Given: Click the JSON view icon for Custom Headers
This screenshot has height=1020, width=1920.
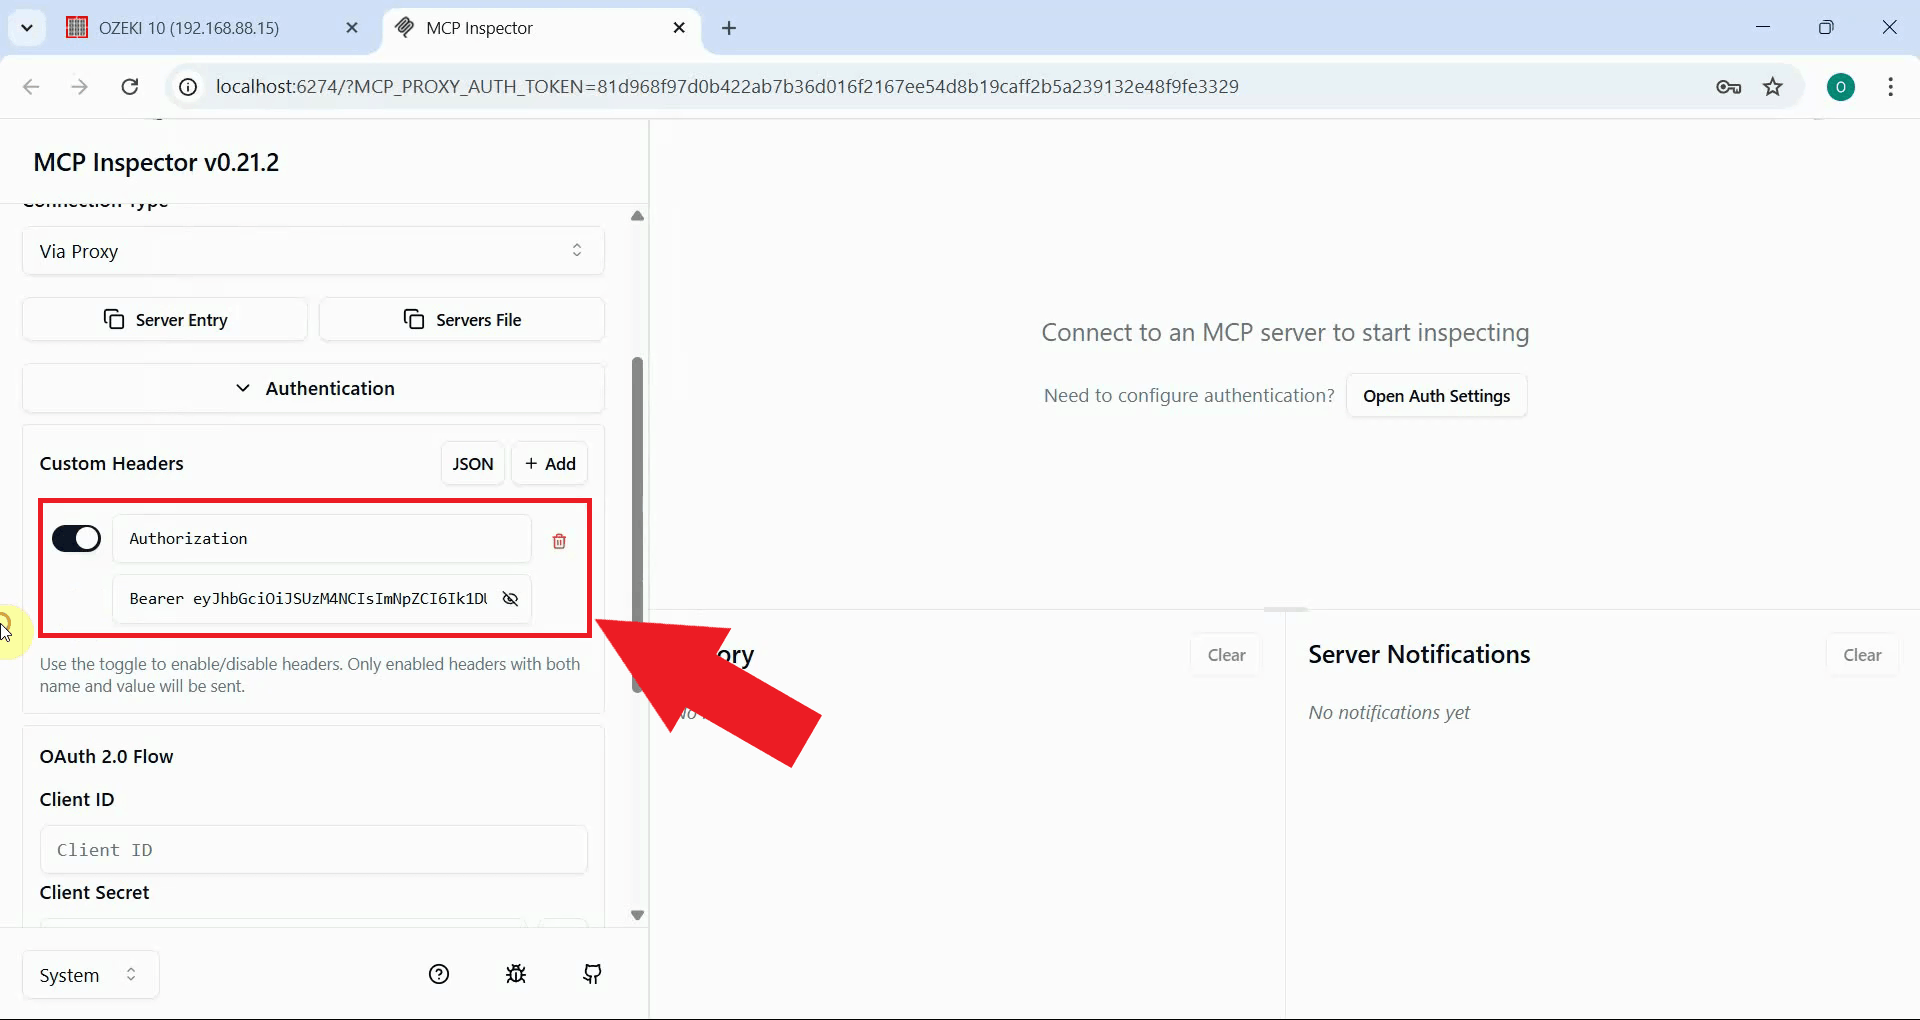Looking at the screenshot, I should [x=471, y=463].
